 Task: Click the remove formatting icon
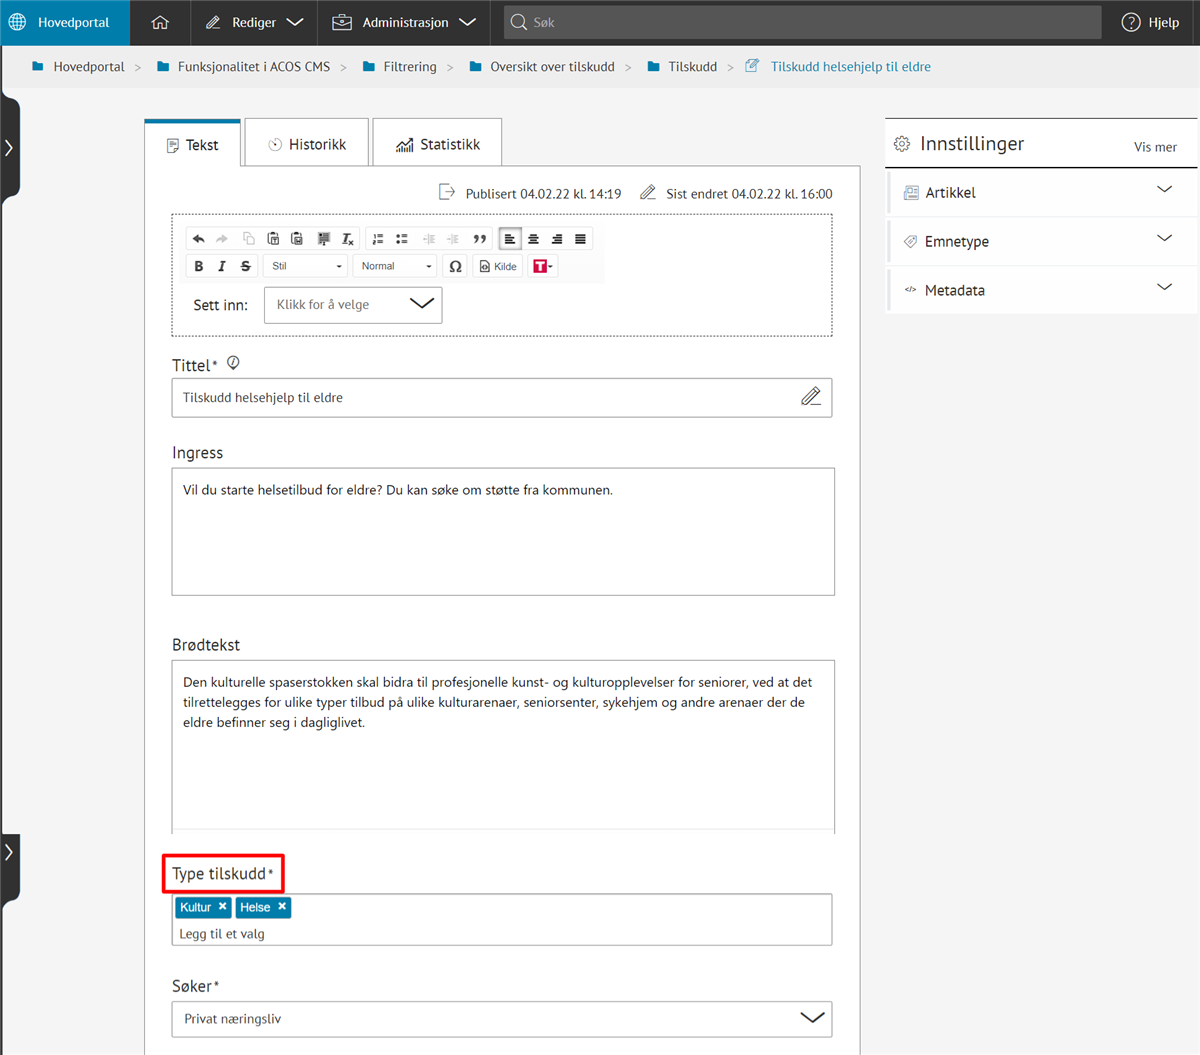point(347,239)
